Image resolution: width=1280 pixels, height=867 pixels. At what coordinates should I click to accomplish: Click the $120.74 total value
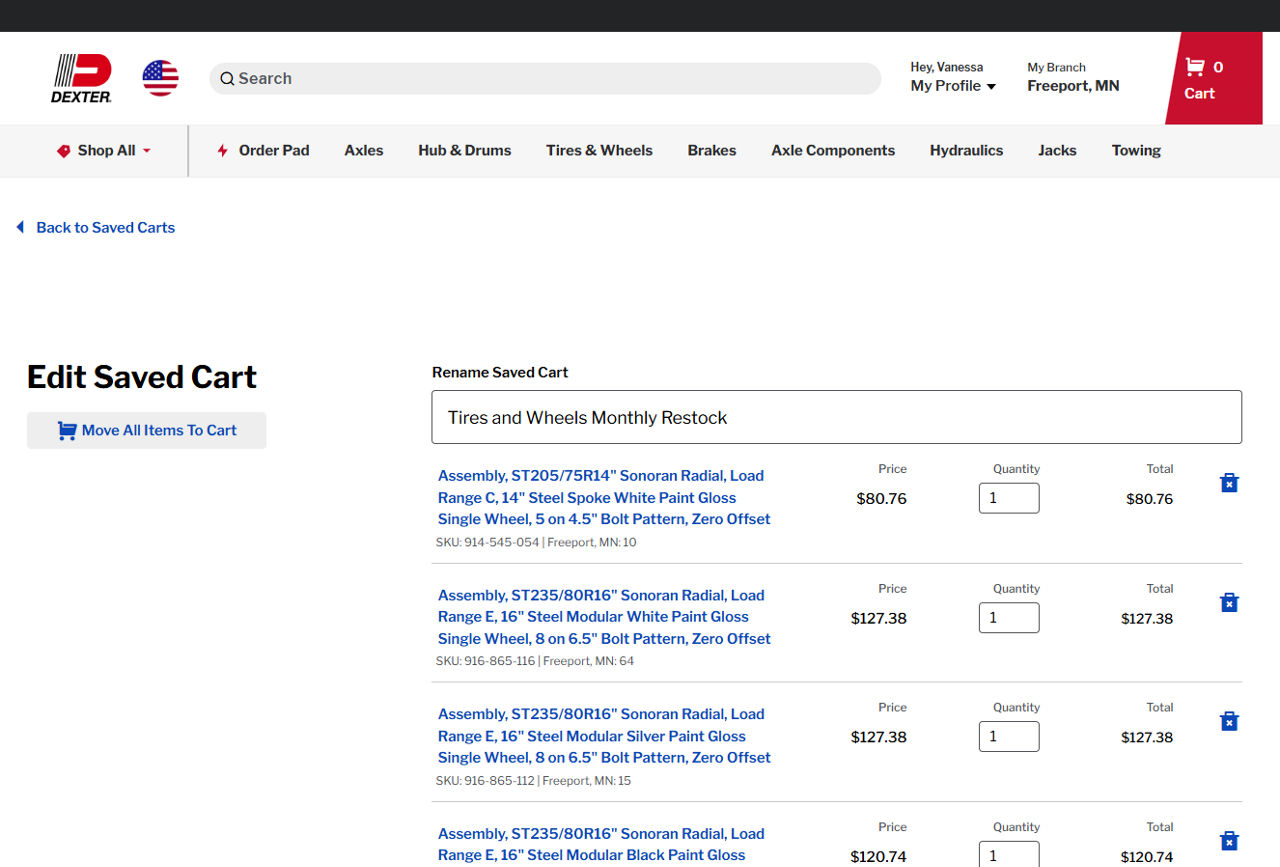[x=1147, y=857]
